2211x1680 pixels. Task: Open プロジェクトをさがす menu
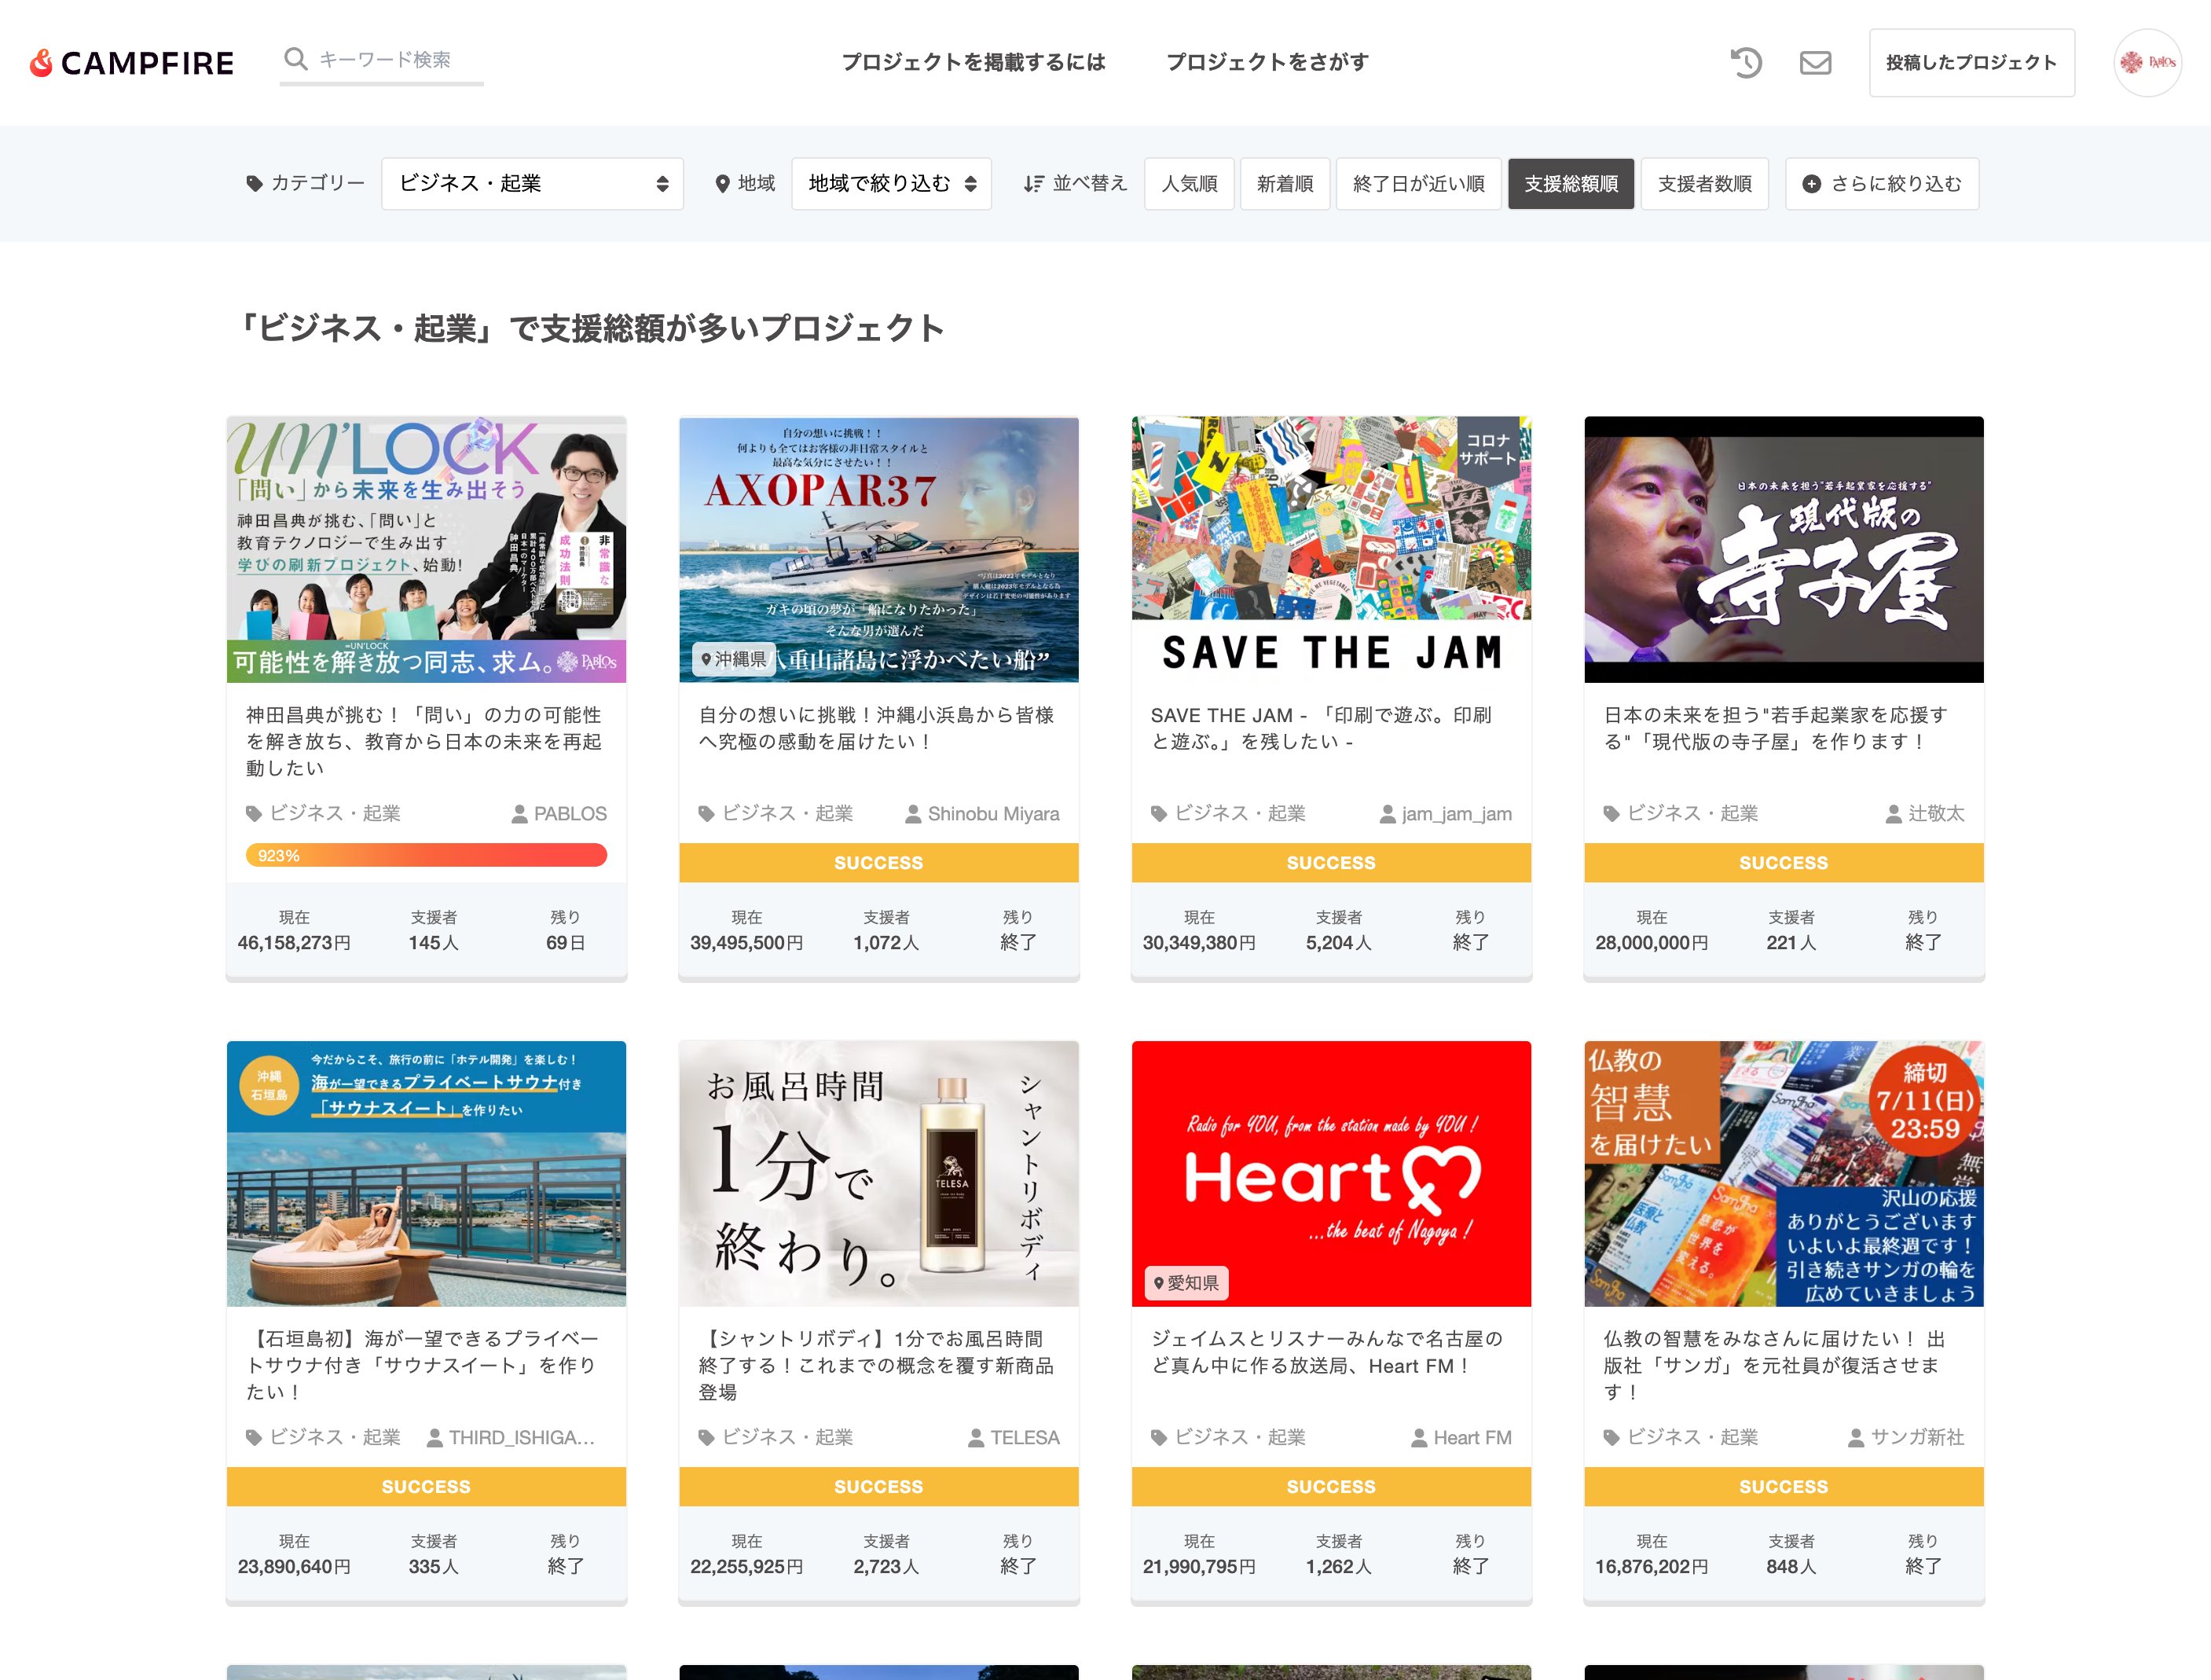1267,62
